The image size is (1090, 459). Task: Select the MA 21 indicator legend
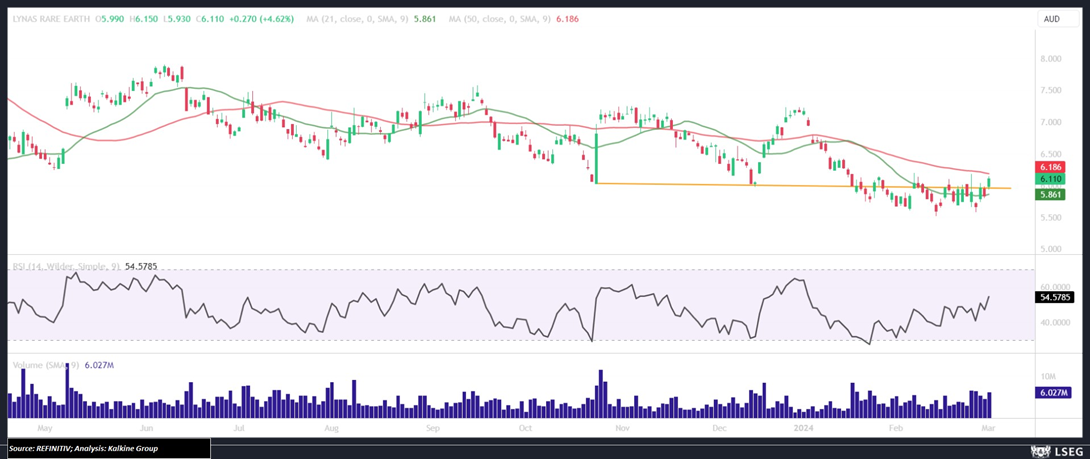371,19
